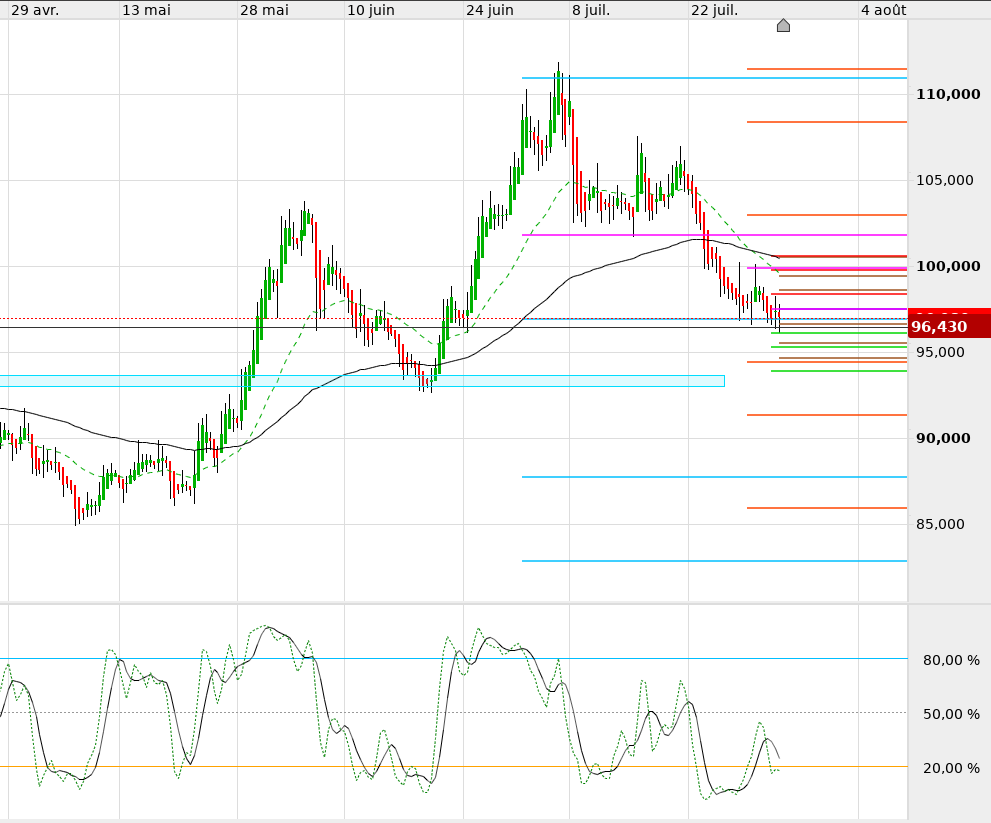
Task: Click the 22 juil. date label
Action: click(714, 10)
